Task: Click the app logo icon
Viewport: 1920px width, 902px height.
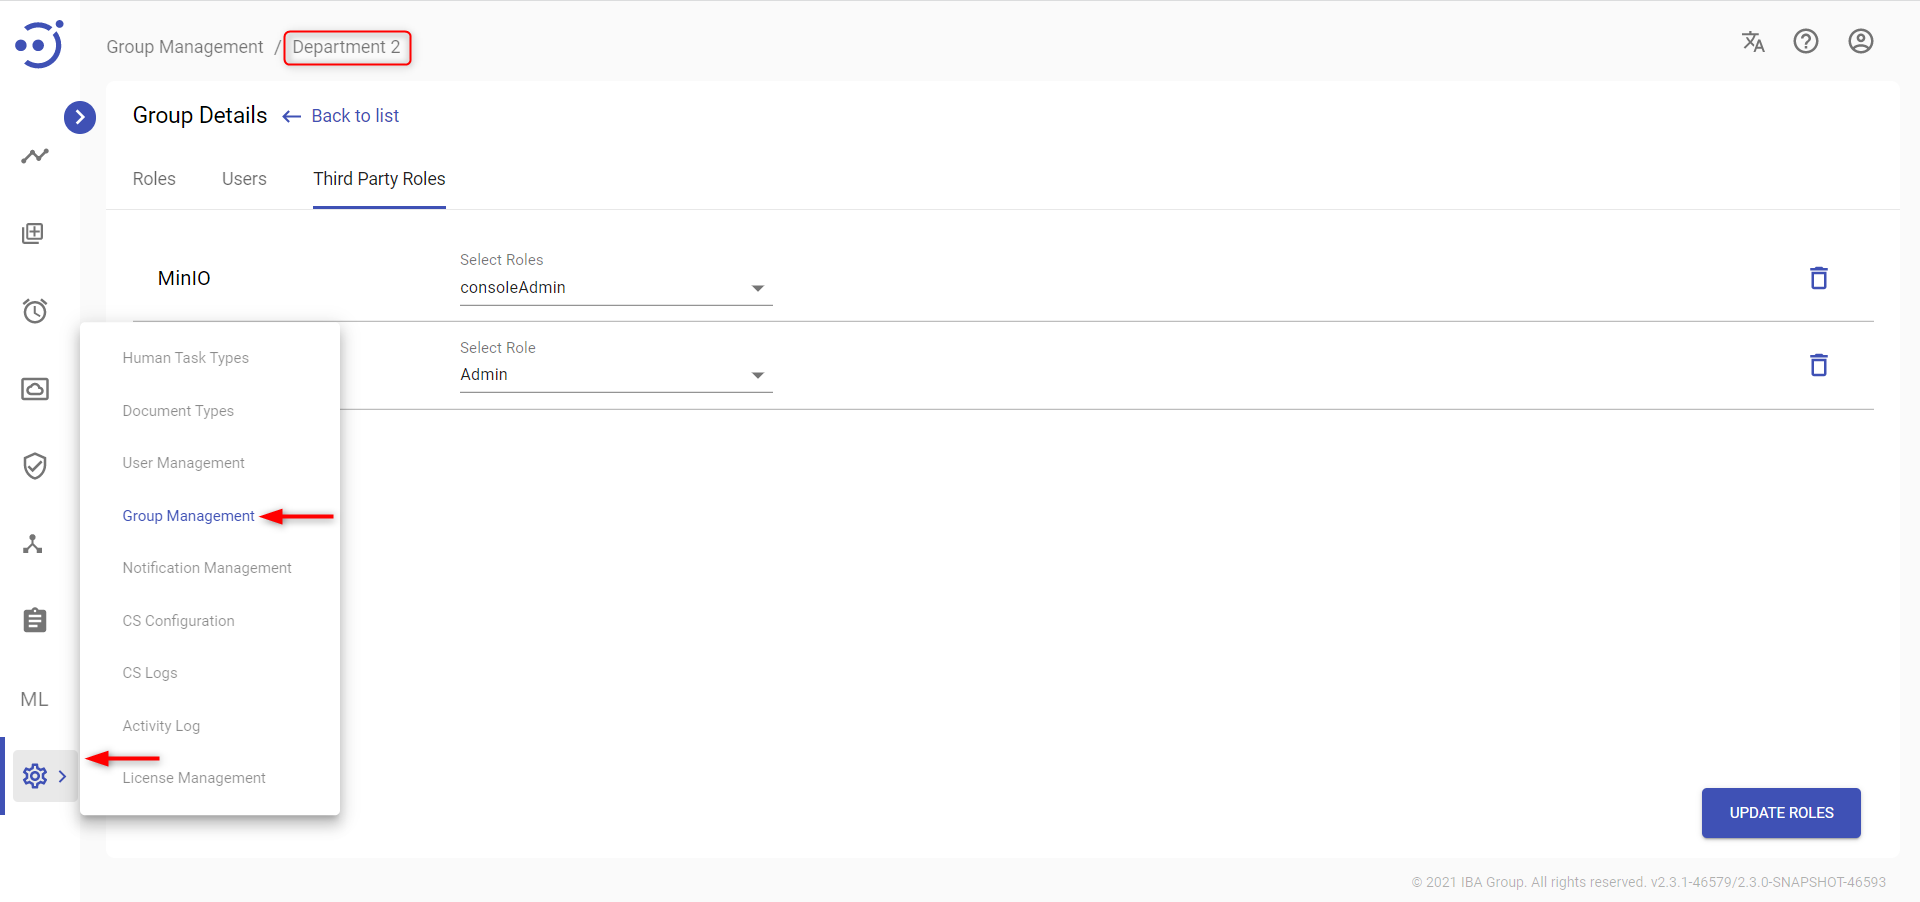Action: coord(39,44)
